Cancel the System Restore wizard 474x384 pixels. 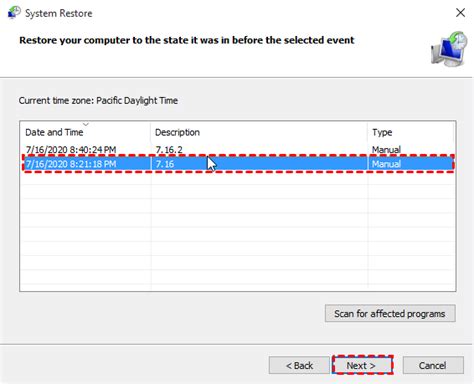click(433, 365)
